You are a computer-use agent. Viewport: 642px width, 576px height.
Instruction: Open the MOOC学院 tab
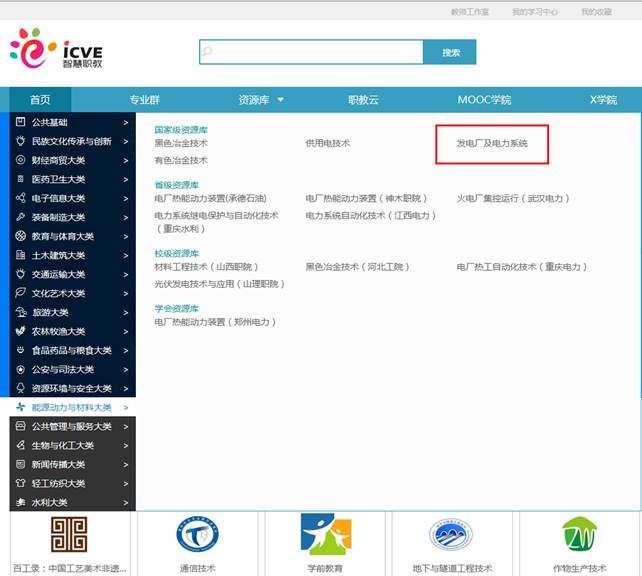click(x=484, y=99)
